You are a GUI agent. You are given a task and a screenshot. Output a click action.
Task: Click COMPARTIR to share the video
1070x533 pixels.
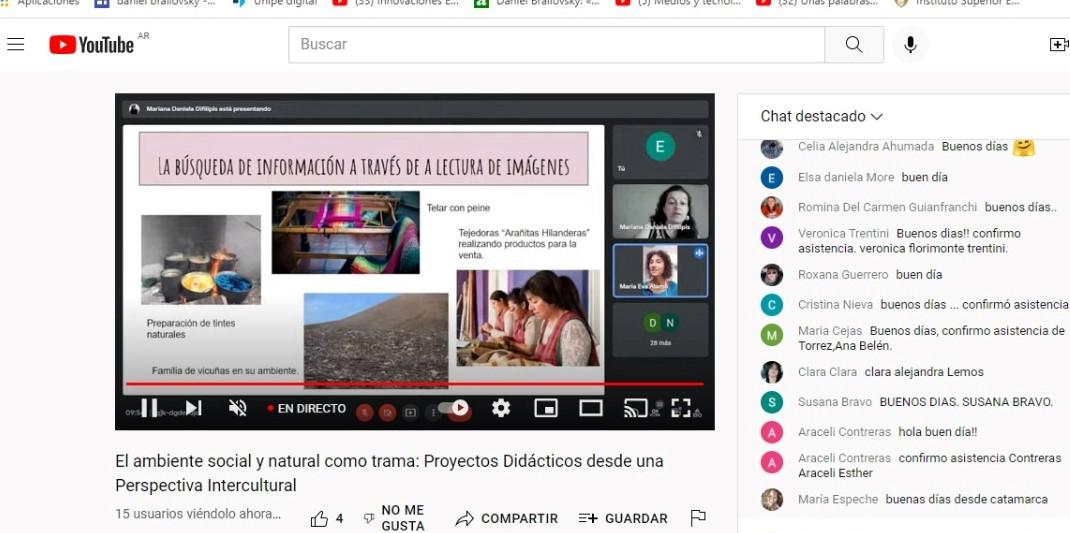tap(507, 518)
